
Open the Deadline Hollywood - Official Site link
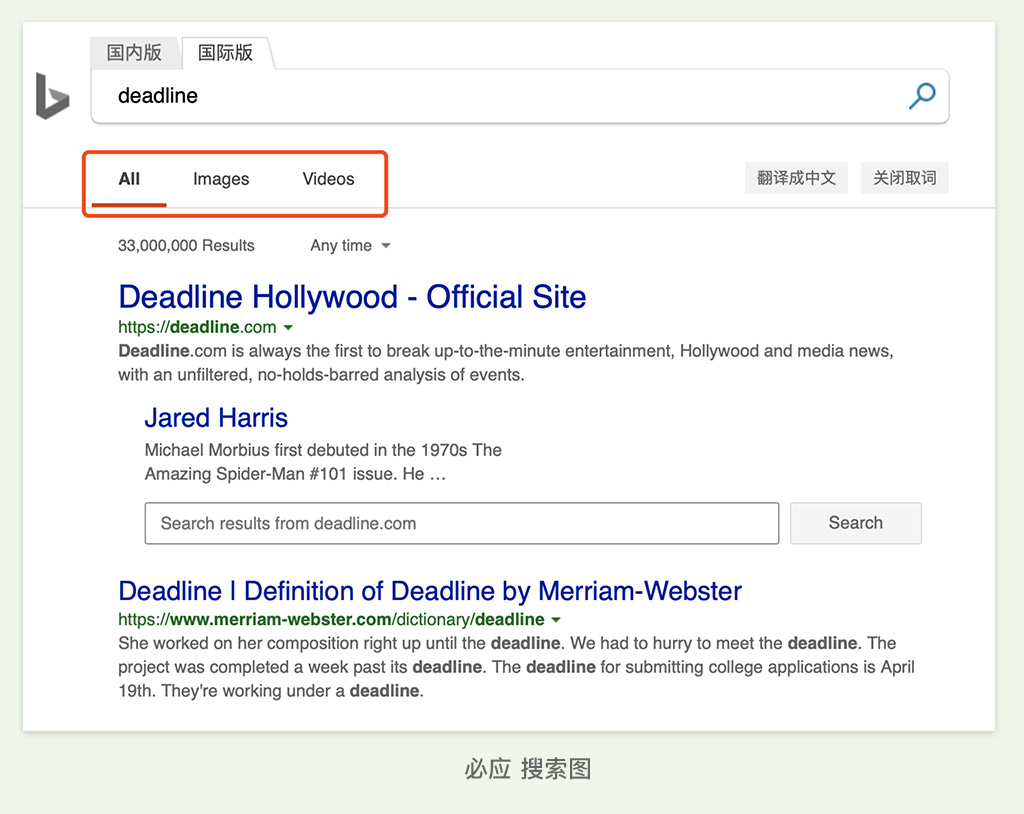[x=352, y=297]
